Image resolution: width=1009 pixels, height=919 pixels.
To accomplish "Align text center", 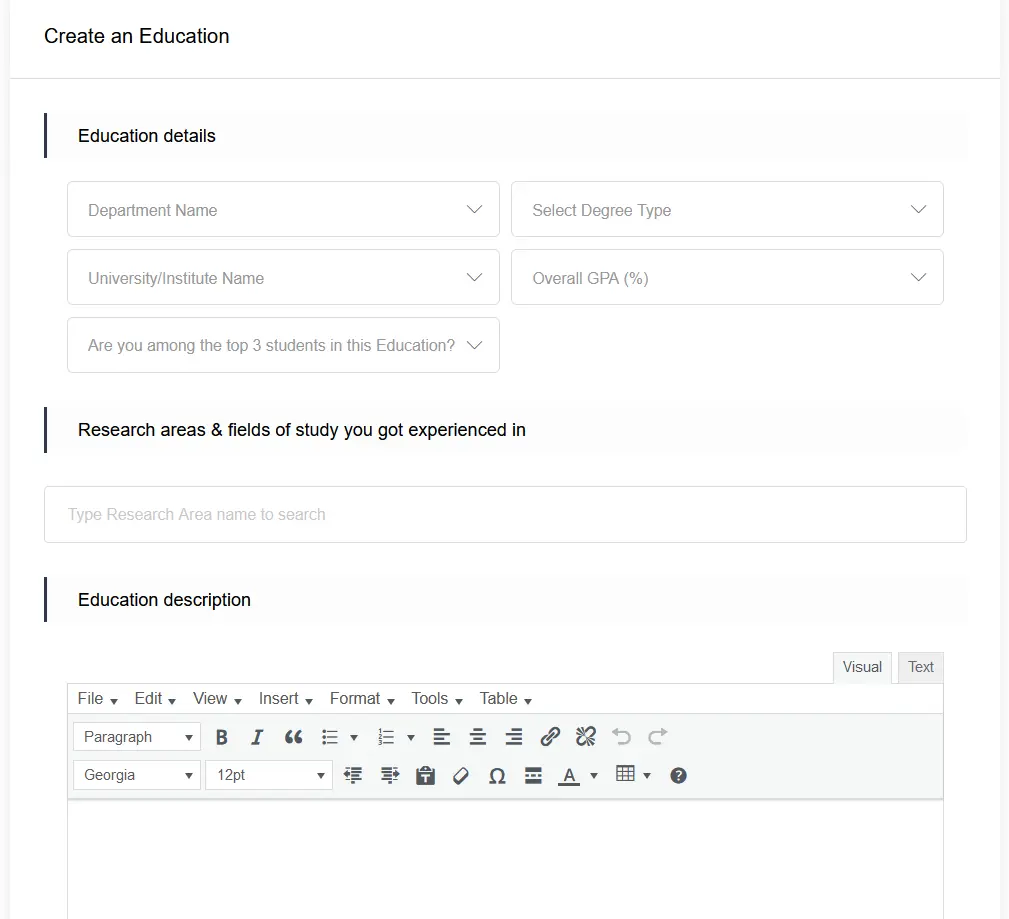I will click(x=477, y=737).
